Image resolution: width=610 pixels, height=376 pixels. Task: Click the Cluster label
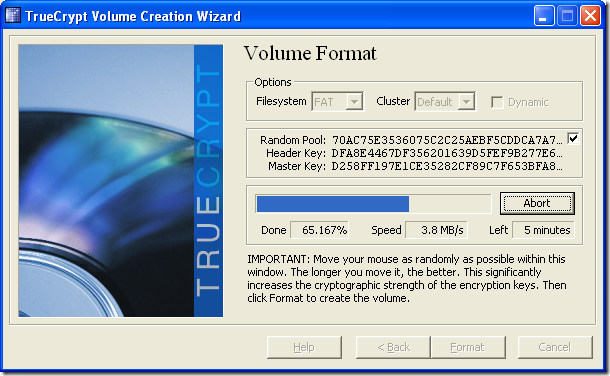point(393,101)
